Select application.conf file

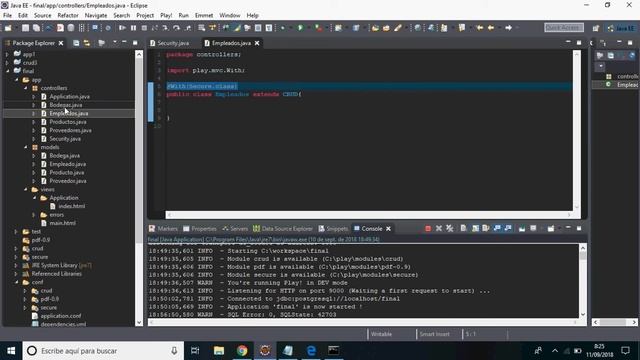(x=60, y=316)
